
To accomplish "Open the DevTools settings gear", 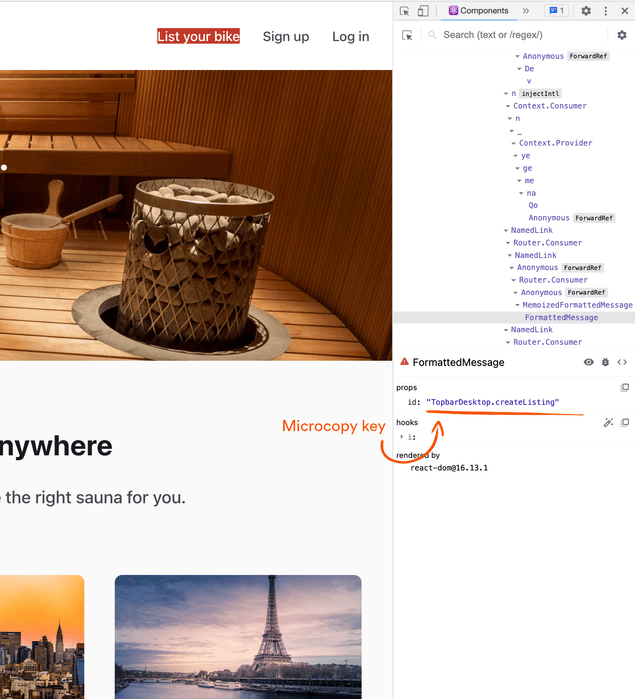I will [586, 11].
